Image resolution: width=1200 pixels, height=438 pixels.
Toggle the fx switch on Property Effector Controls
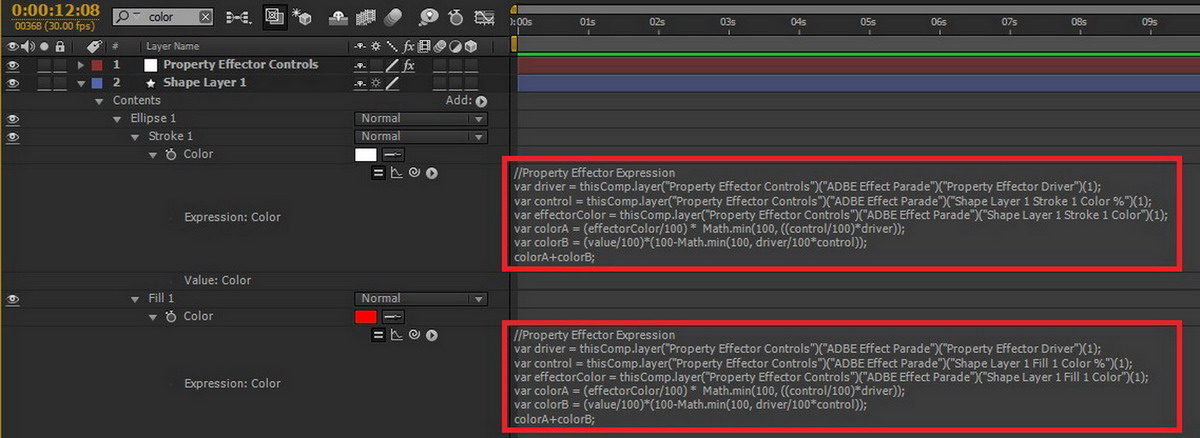click(409, 65)
